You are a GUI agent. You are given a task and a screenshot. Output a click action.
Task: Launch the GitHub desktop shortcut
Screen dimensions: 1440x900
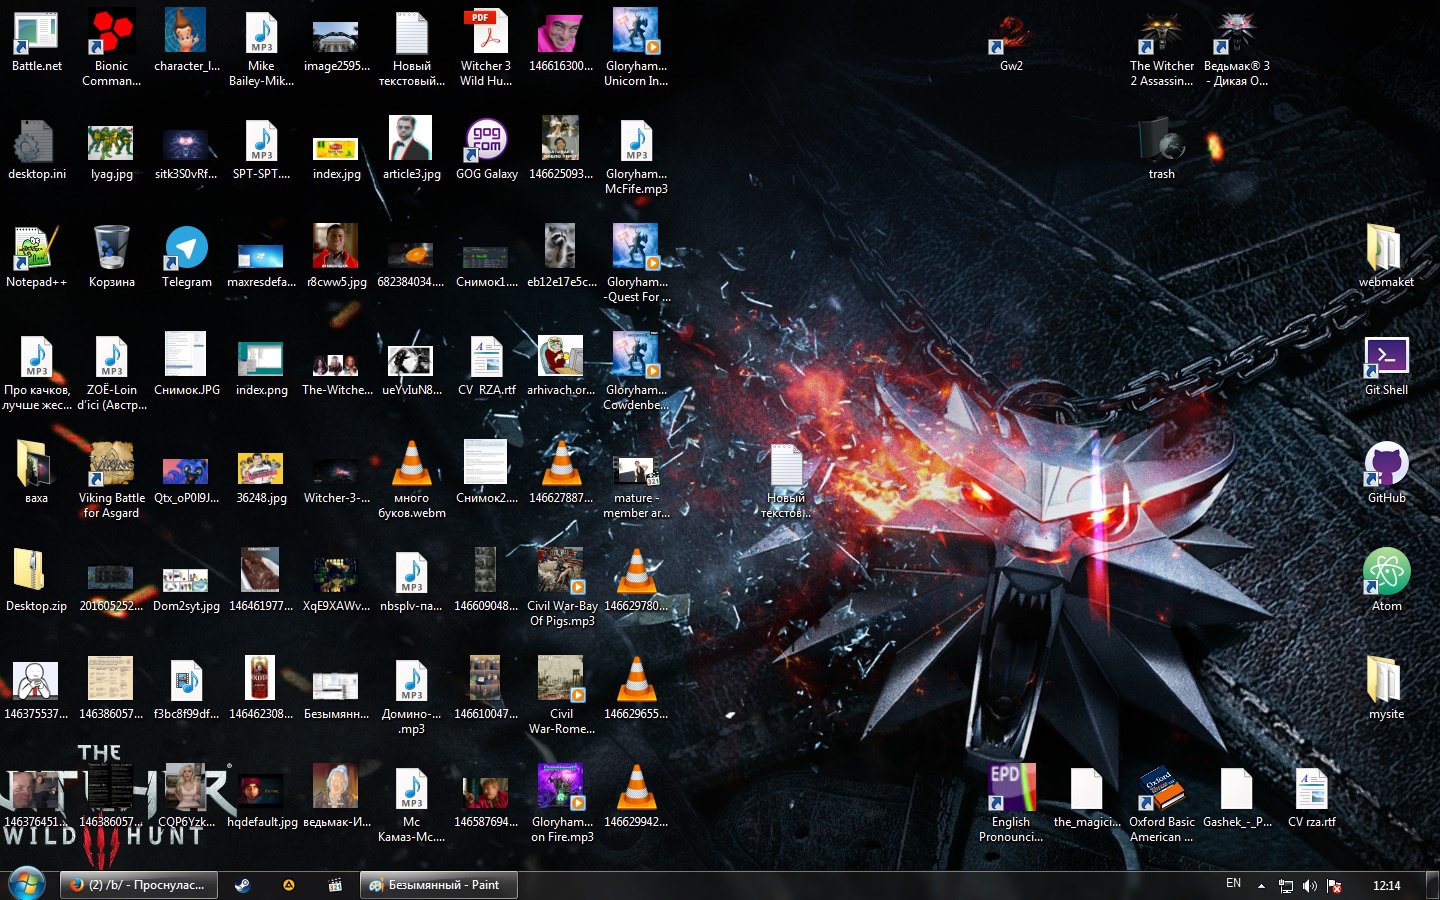(1386, 473)
